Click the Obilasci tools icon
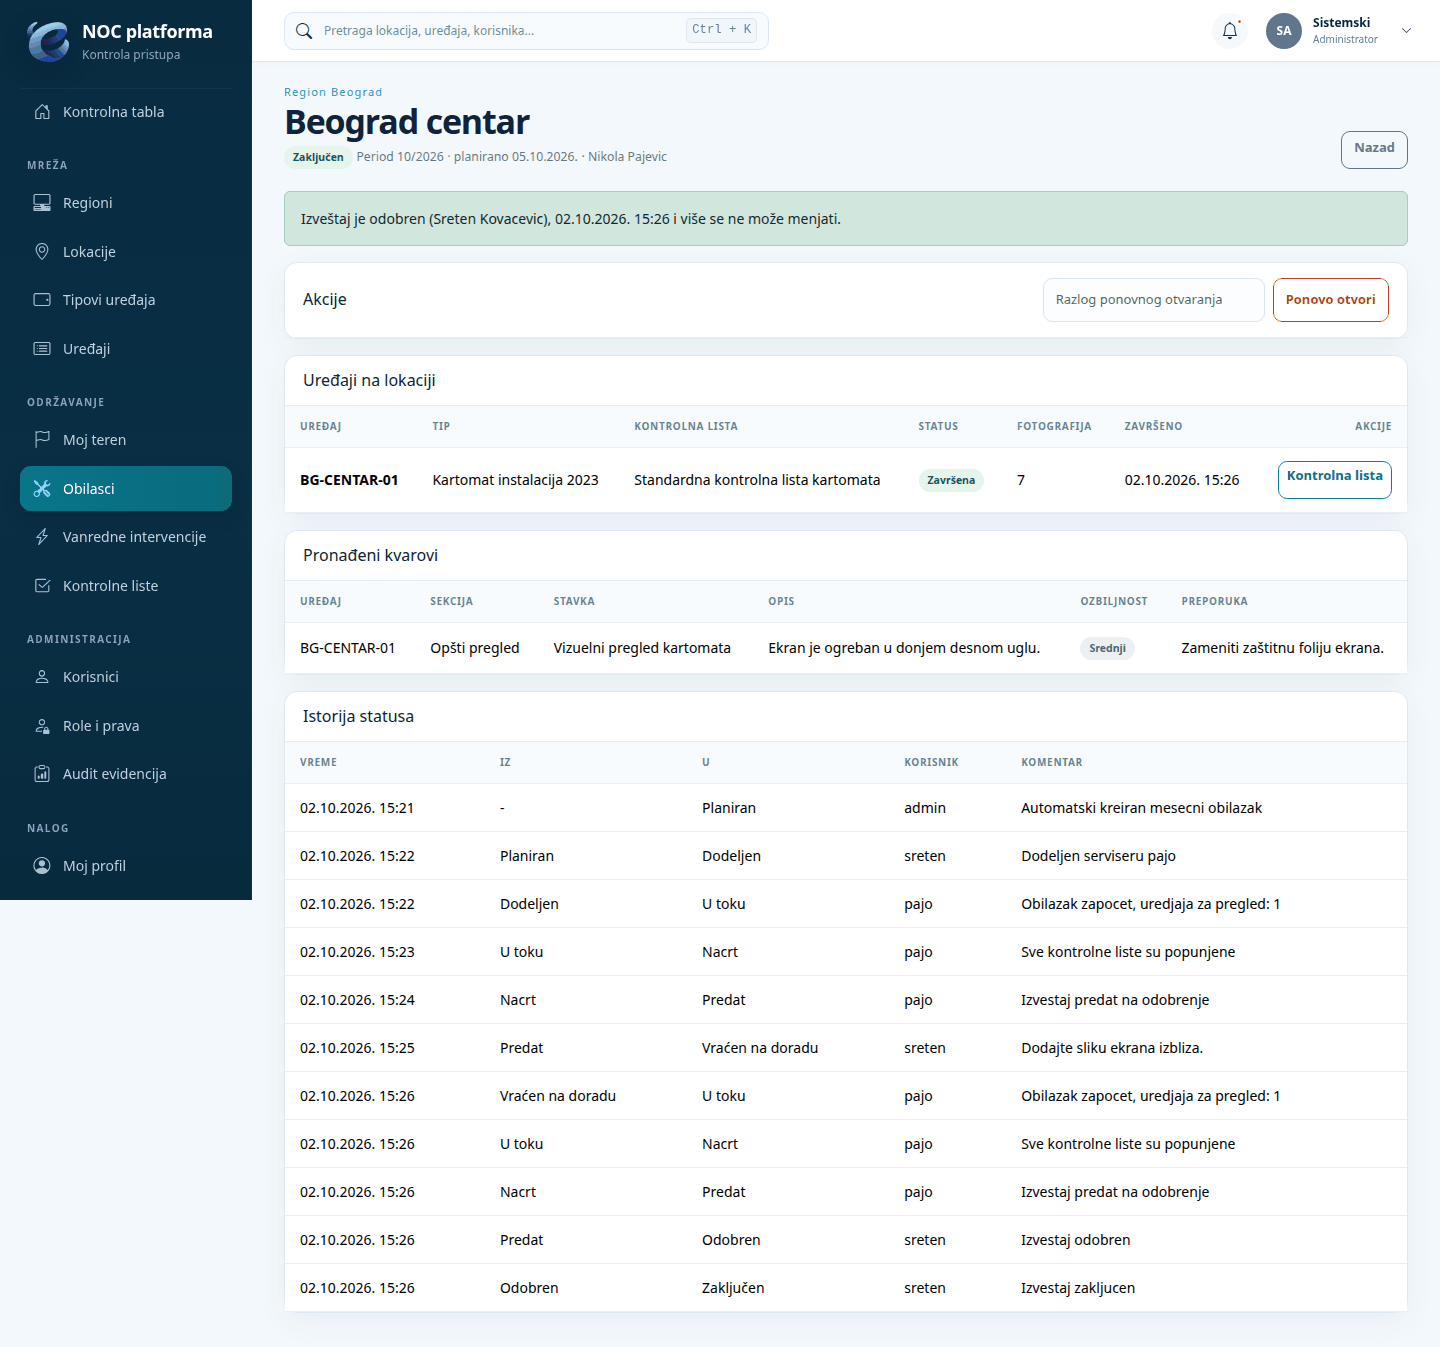 [42, 489]
